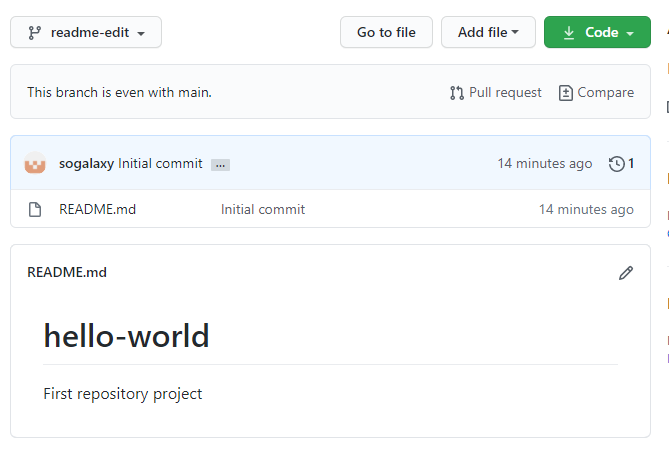
Task: Click the pull request icon
Action: point(457,93)
